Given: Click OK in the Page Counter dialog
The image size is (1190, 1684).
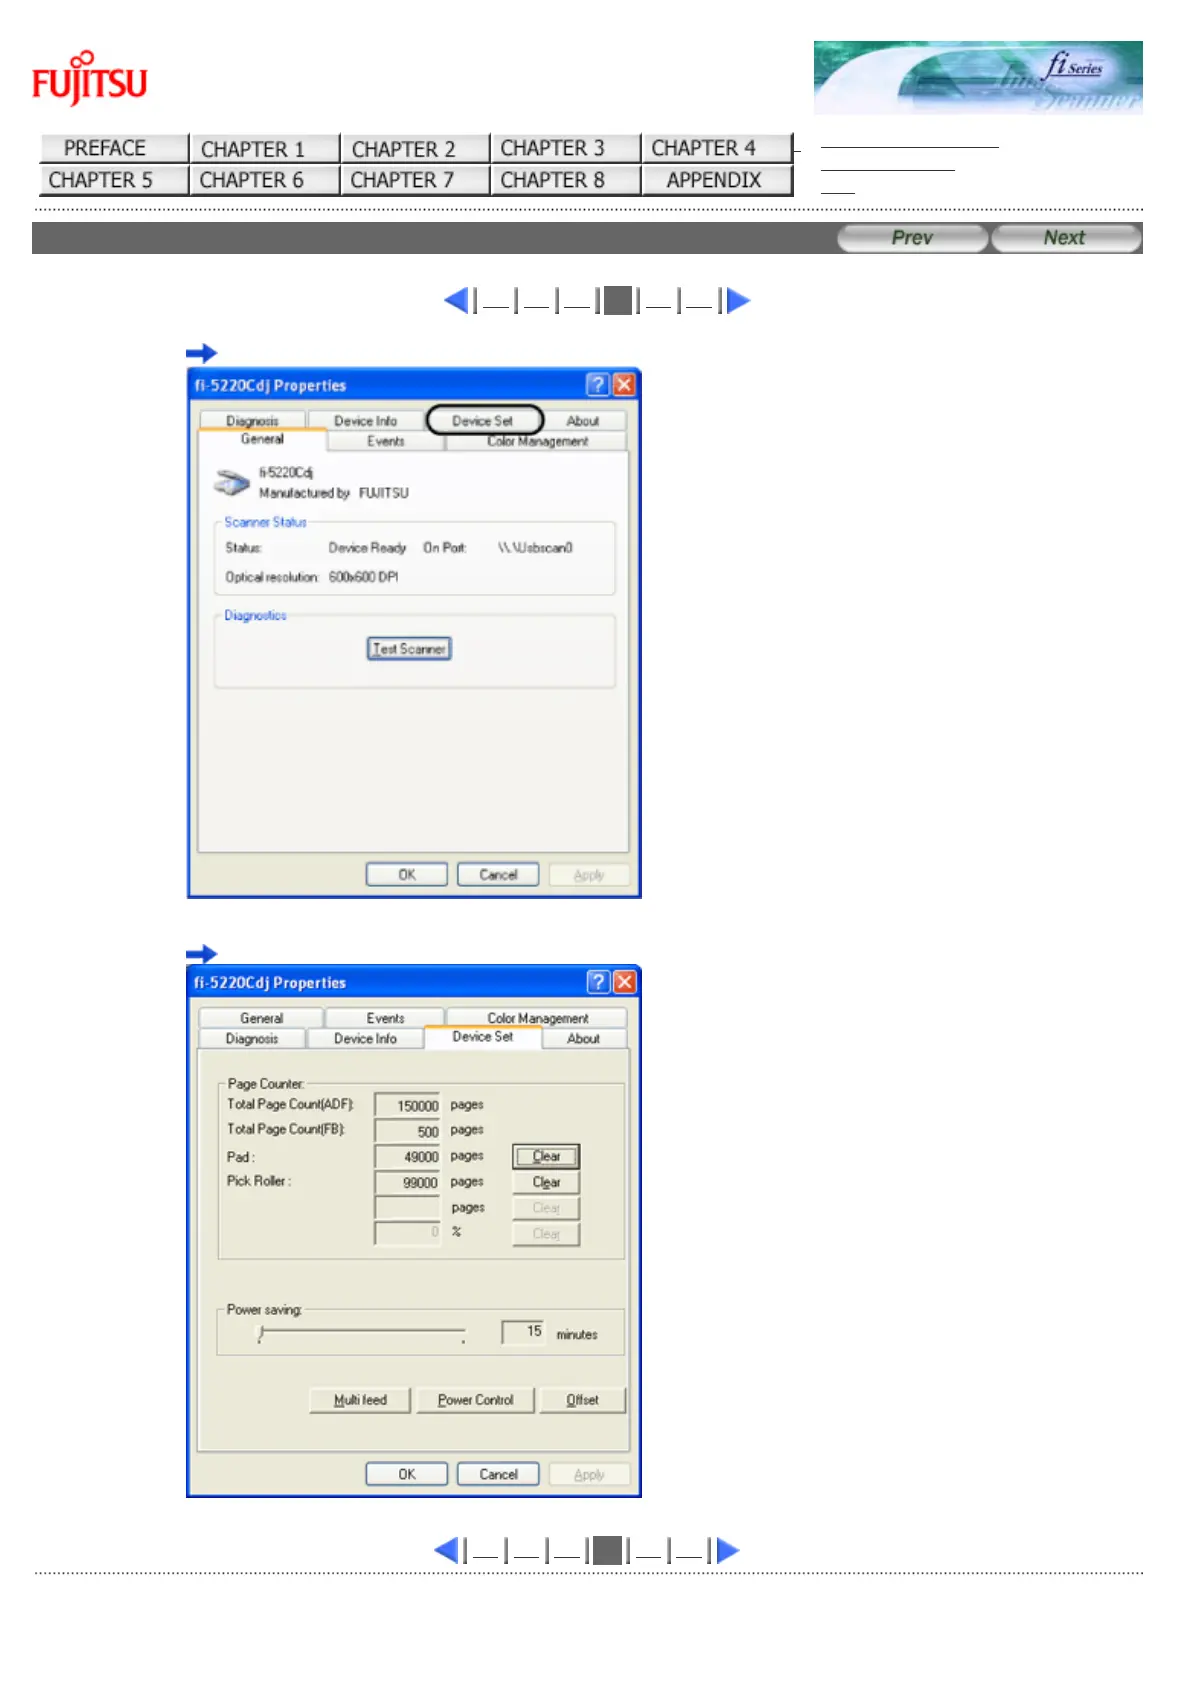Looking at the screenshot, I should pos(407,1474).
